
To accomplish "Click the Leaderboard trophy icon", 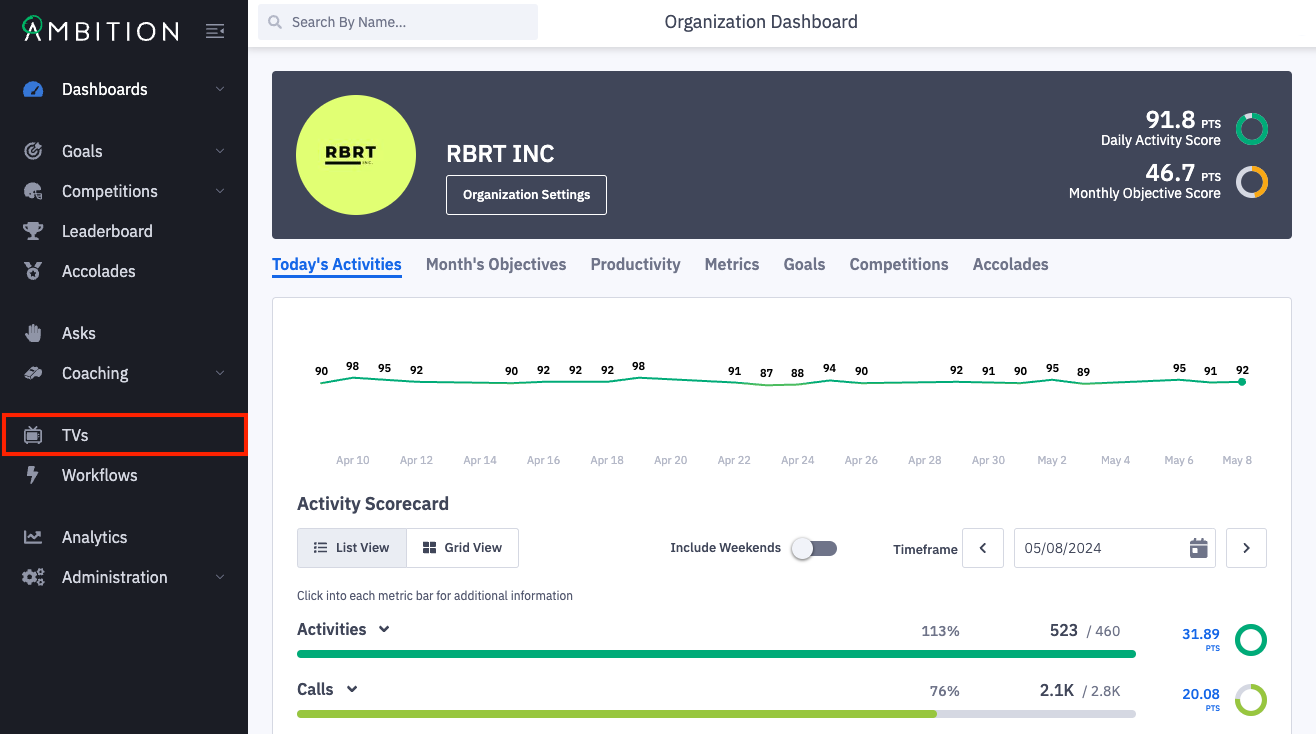I will 33,231.
